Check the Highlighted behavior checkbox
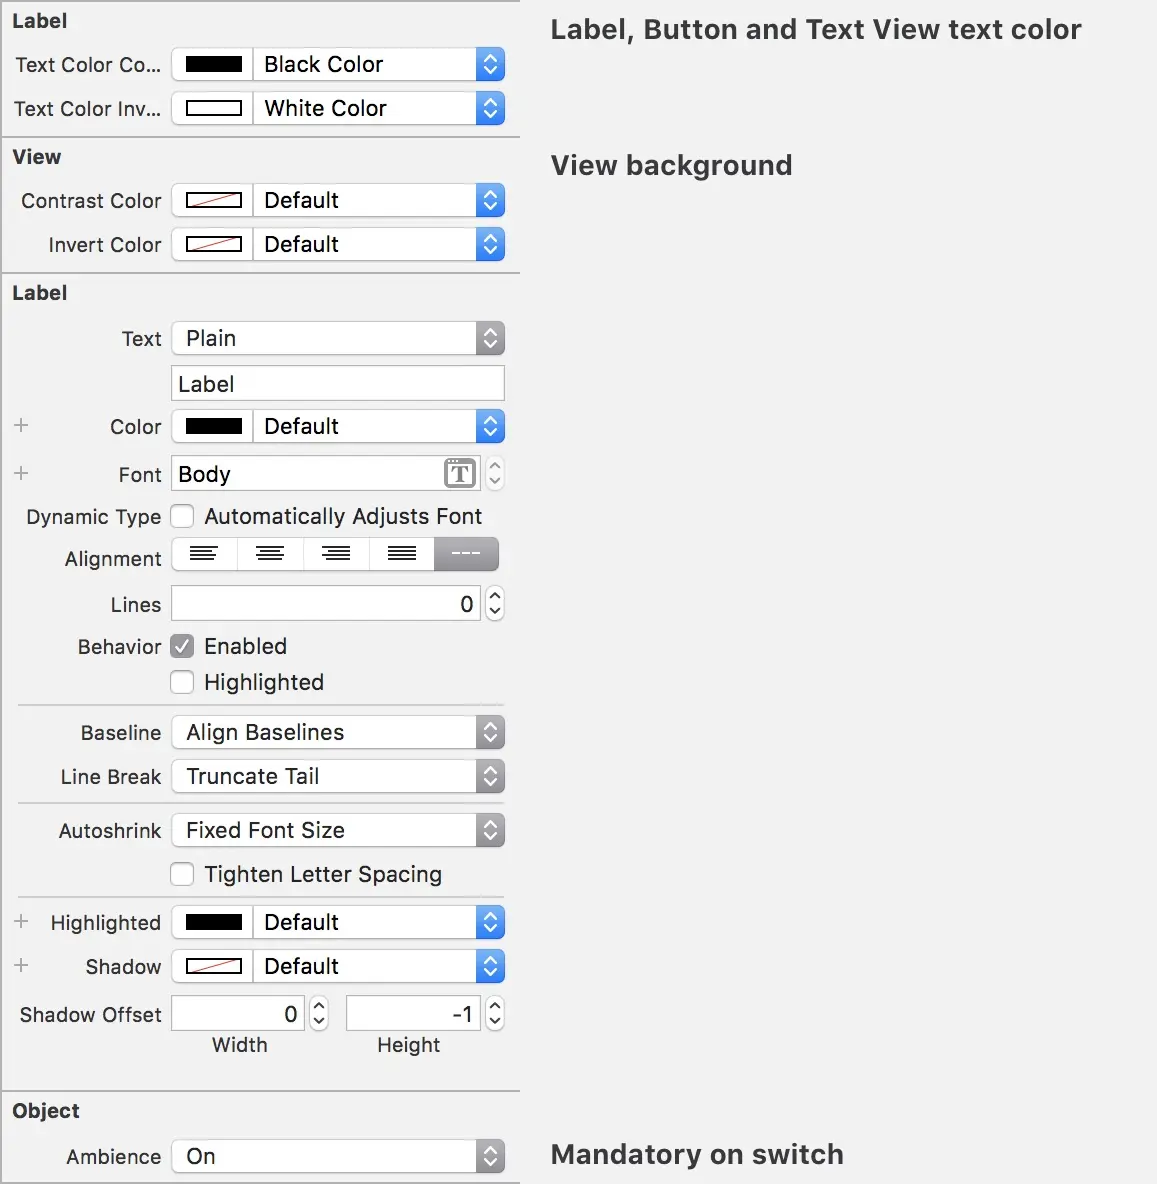This screenshot has height=1184, width=1157. pyautogui.click(x=182, y=682)
